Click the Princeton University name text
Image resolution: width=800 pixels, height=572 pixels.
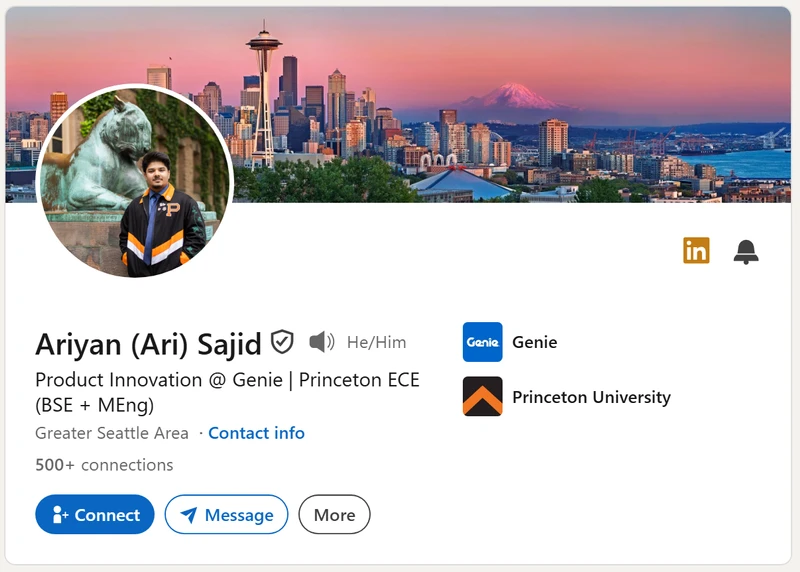coord(591,397)
